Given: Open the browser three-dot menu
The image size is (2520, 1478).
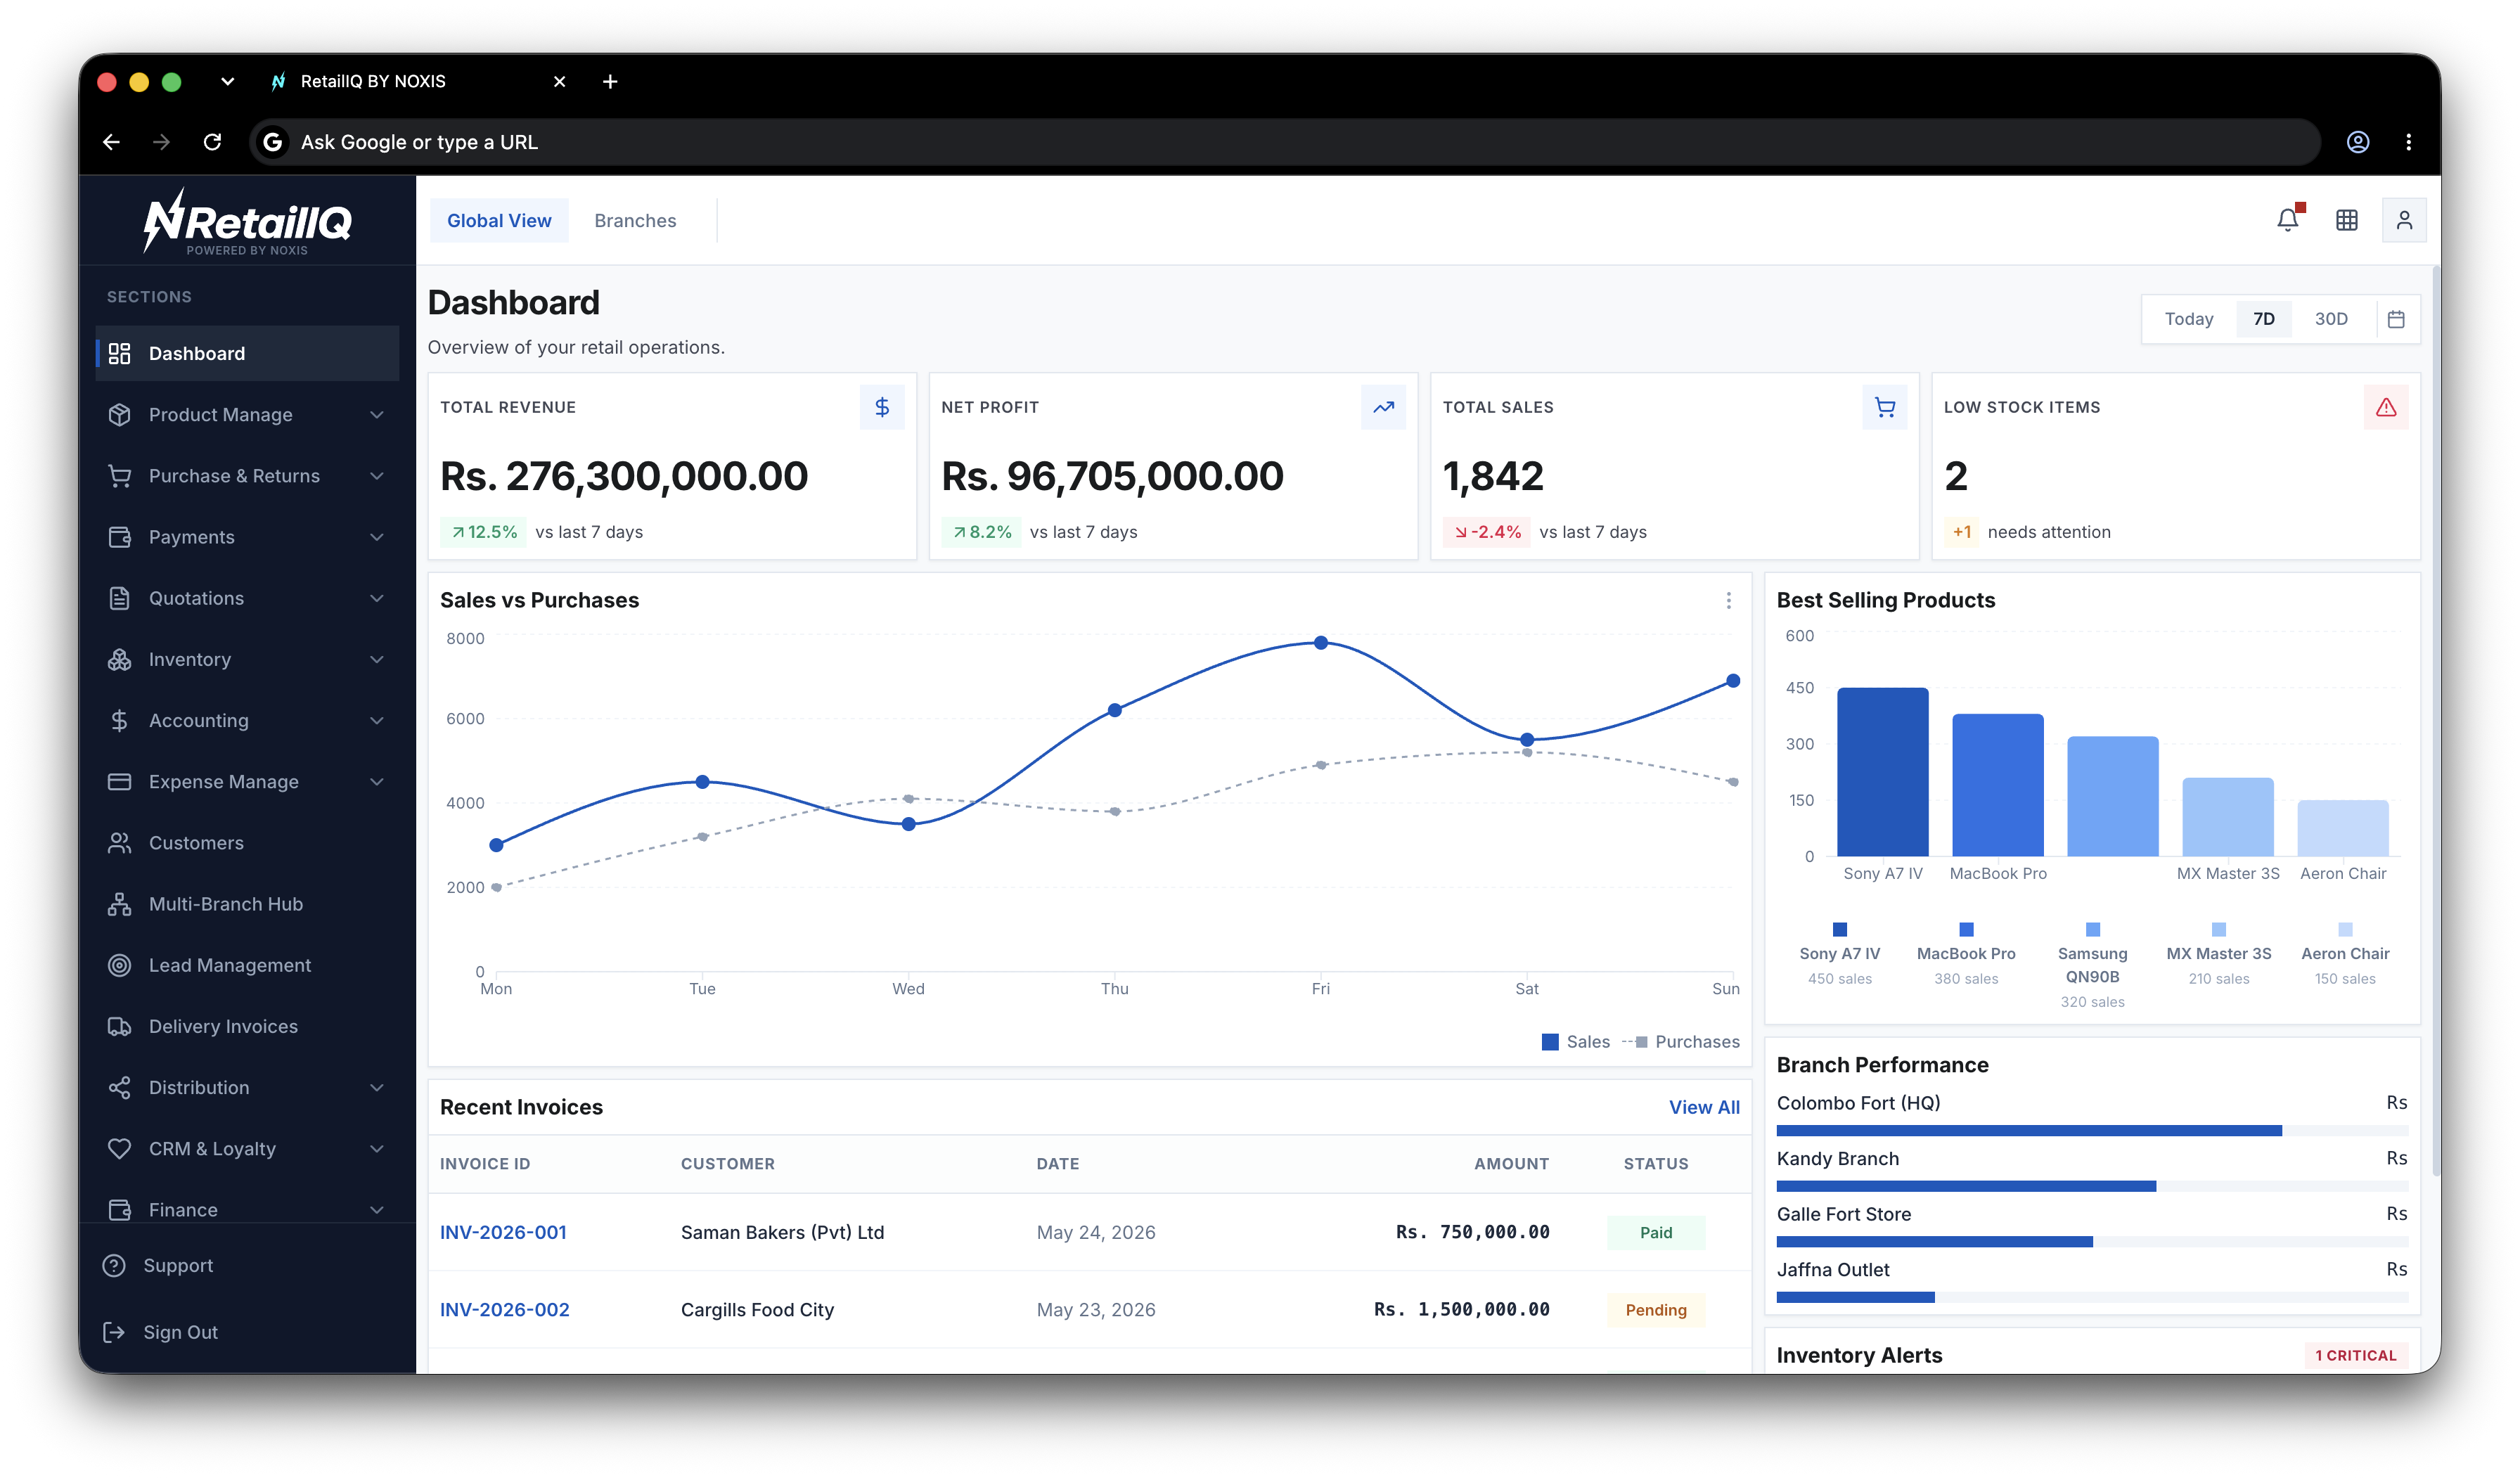Looking at the screenshot, I should 2408,142.
